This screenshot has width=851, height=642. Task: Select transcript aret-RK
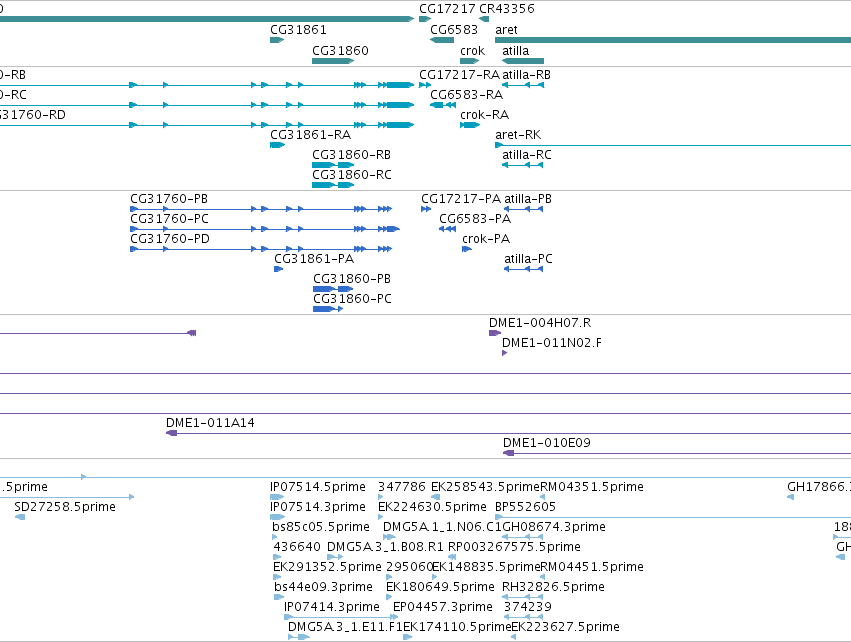(518, 135)
